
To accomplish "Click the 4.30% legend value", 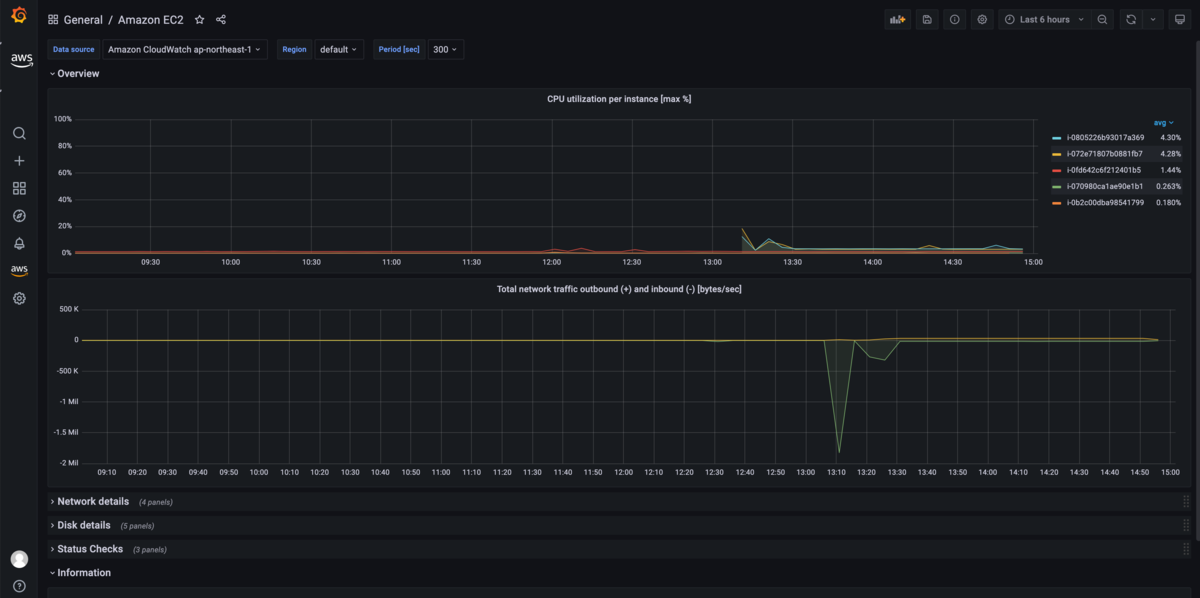I will pos(1170,137).
